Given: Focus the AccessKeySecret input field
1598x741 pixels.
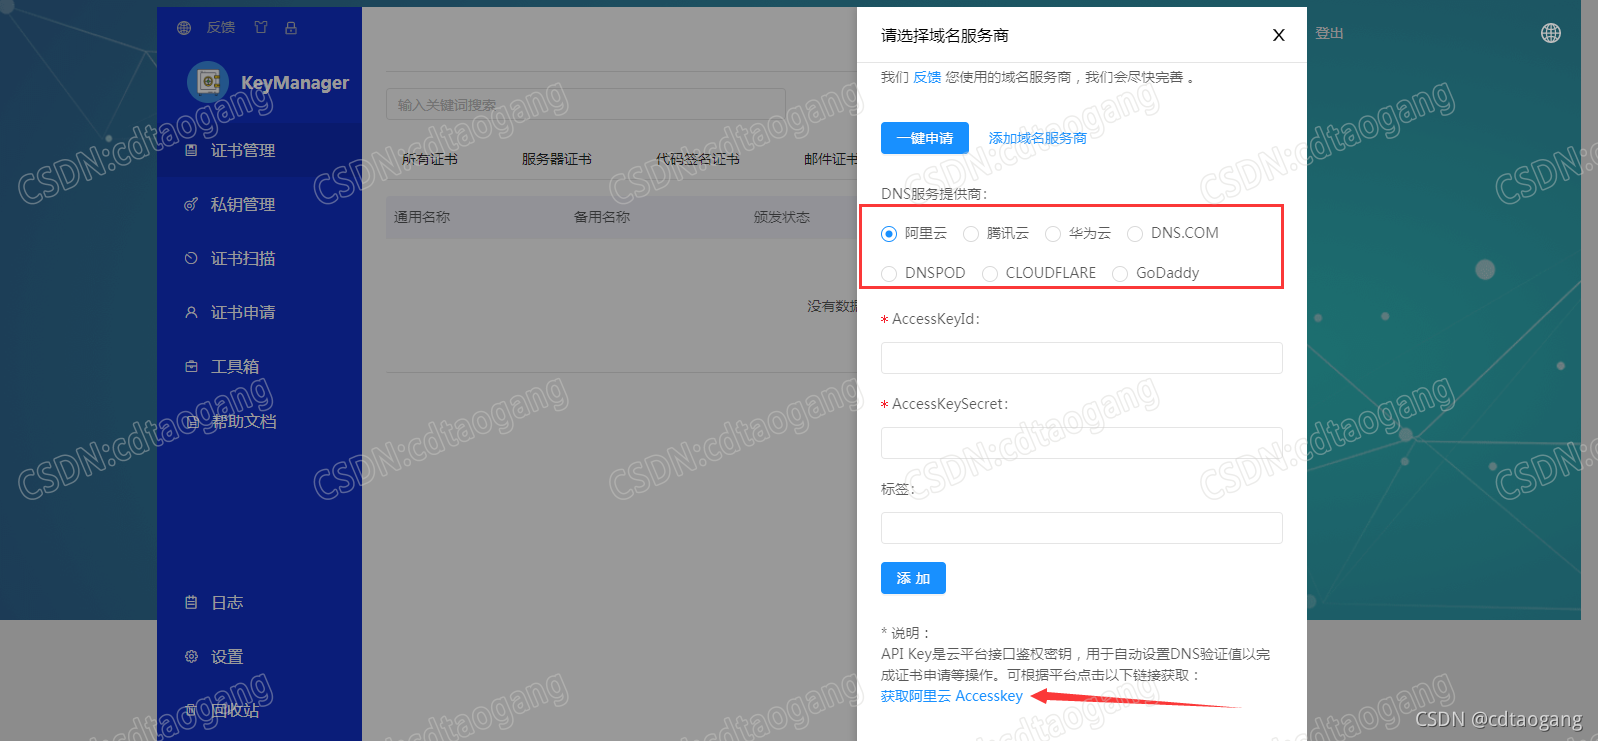Looking at the screenshot, I should [1082, 443].
